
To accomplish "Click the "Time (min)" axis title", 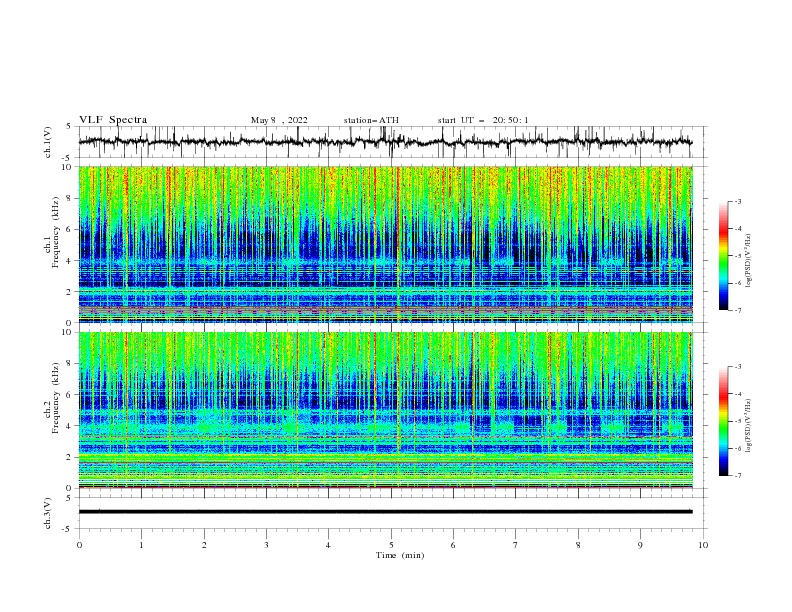I will (400, 555).
